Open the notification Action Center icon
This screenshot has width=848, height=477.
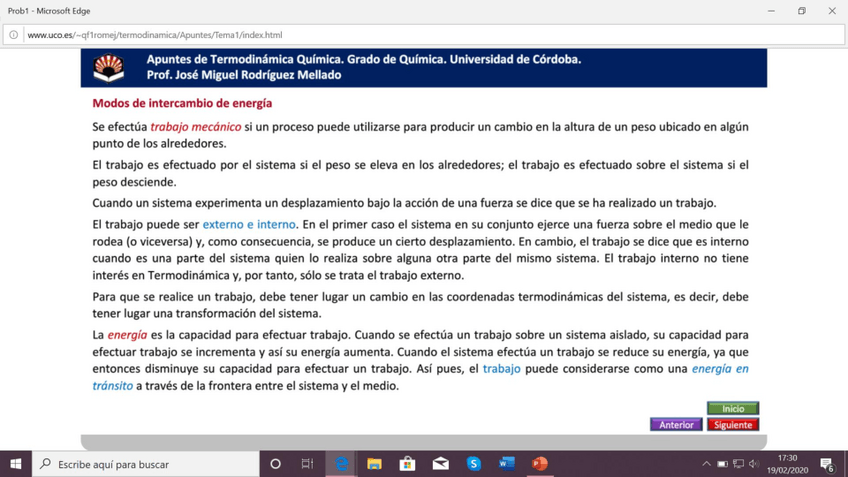tap(826, 464)
